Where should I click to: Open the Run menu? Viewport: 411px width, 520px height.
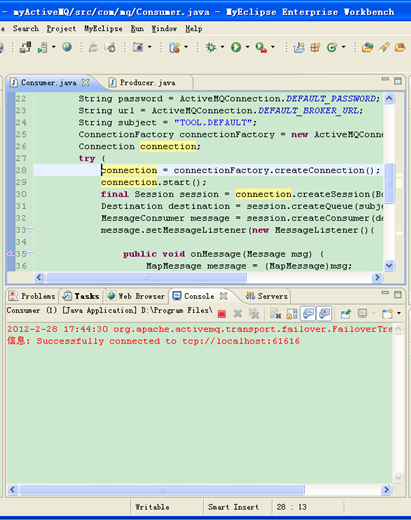point(137,29)
